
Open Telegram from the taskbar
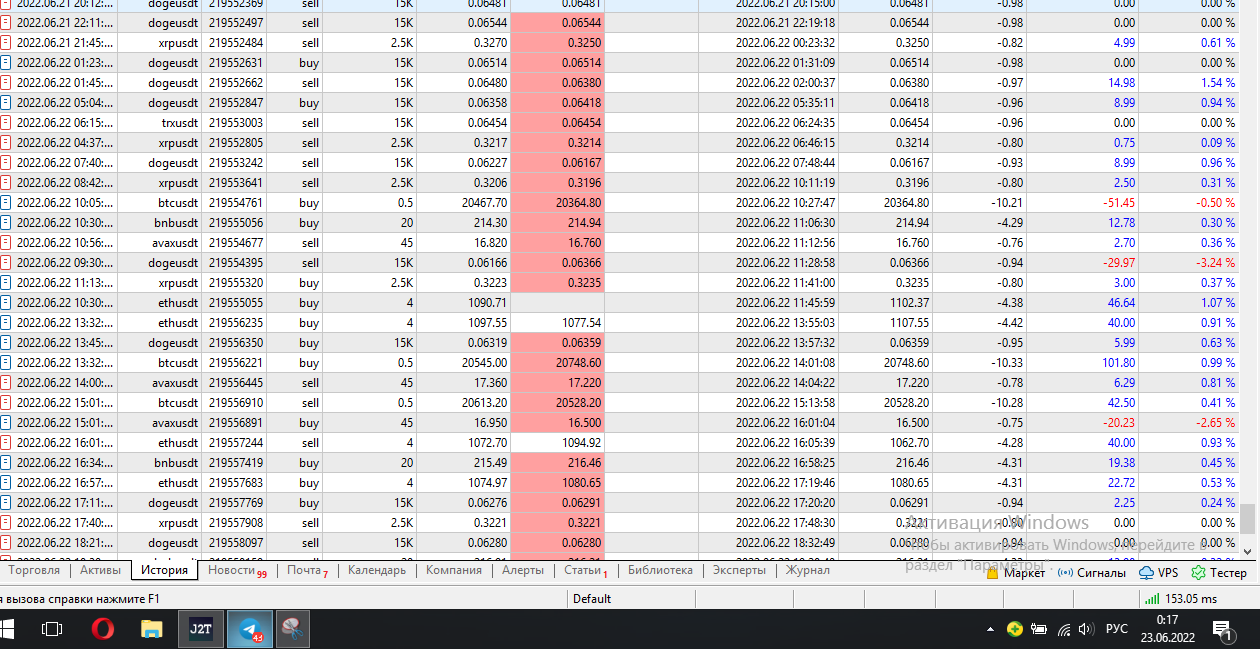pyautogui.click(x=249, y=629)
